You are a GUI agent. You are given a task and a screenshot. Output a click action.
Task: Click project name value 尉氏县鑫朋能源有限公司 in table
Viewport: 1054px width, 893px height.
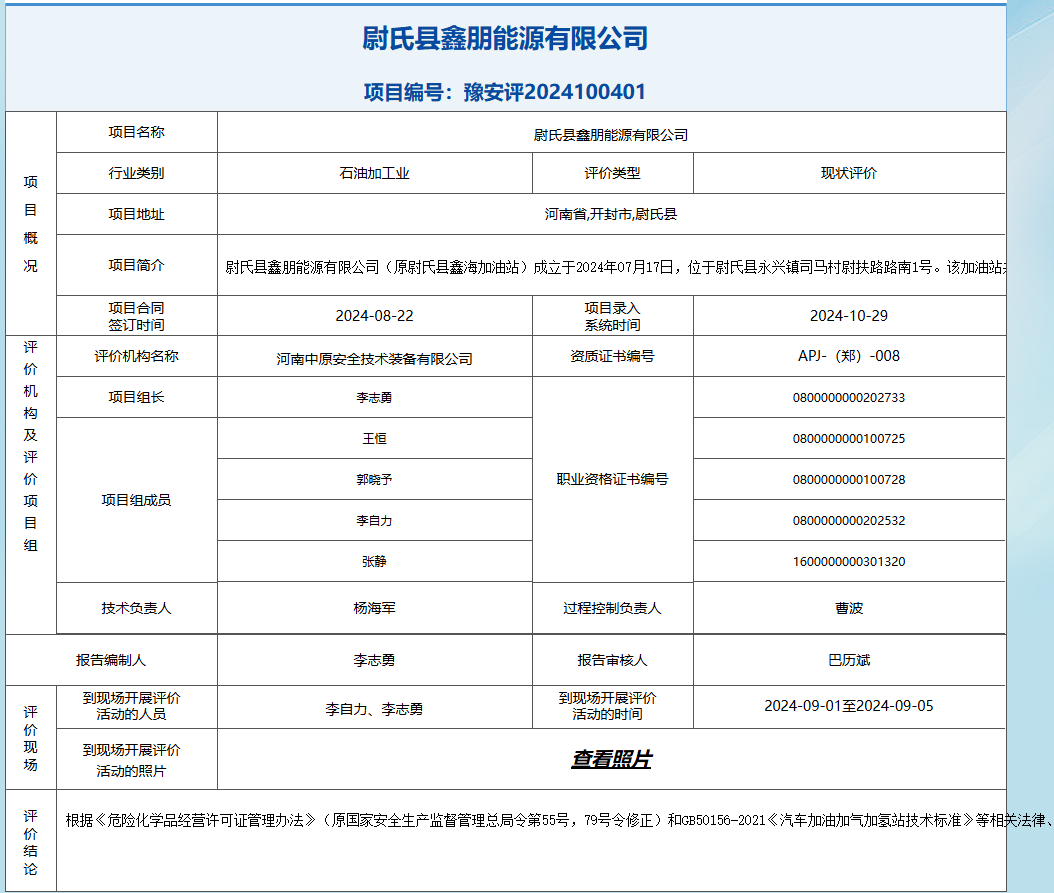coord(611,135)
